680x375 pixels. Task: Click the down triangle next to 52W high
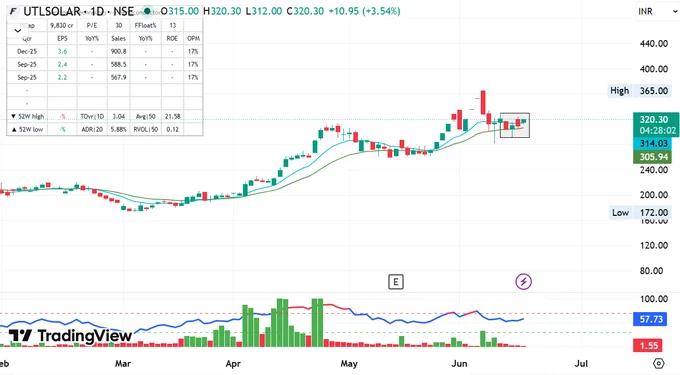click(x=13, y=116)
